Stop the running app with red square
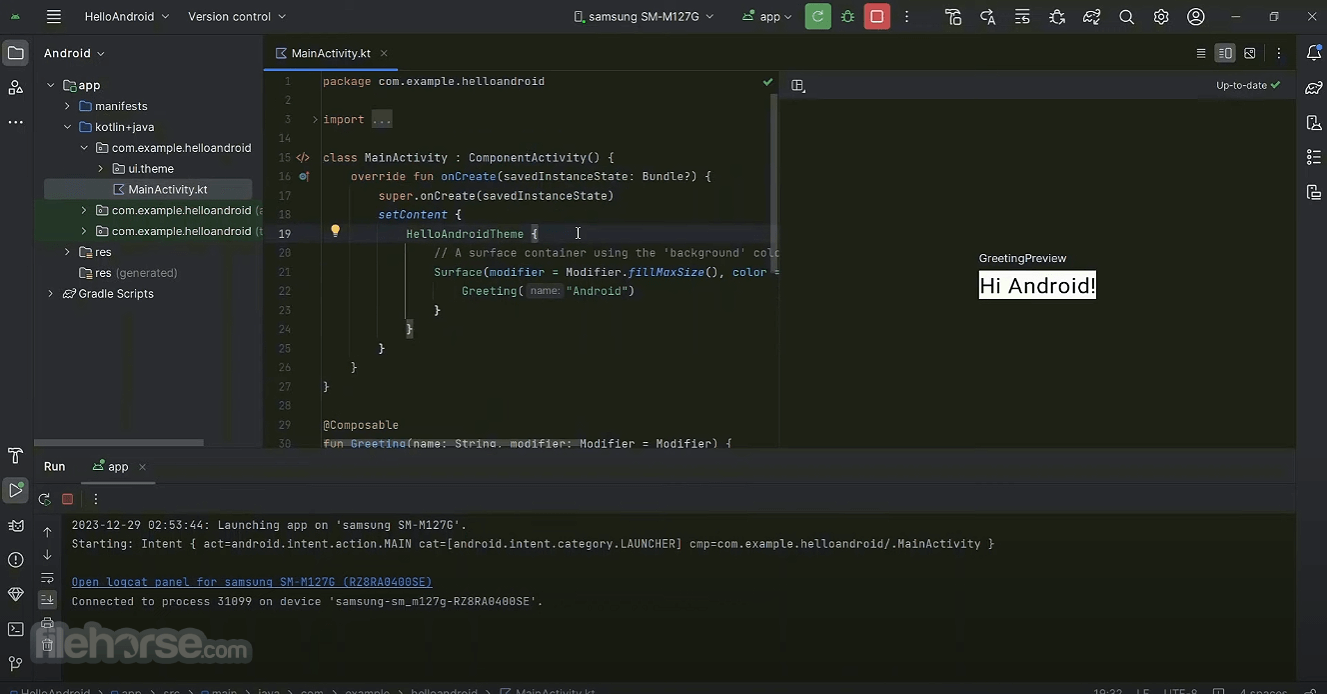The width and height of the screenshot is (1327, 694). [877, 16]
